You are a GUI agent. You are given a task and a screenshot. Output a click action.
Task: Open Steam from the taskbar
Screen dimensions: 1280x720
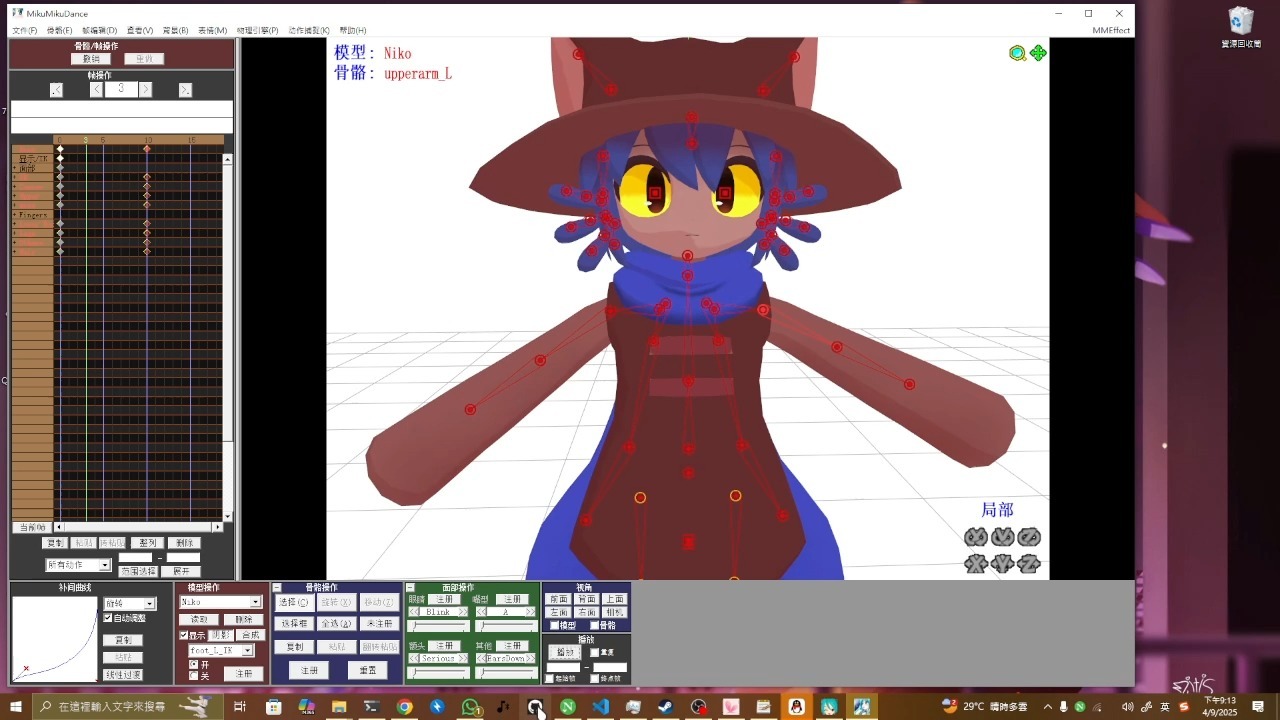(x=665, y=707)
